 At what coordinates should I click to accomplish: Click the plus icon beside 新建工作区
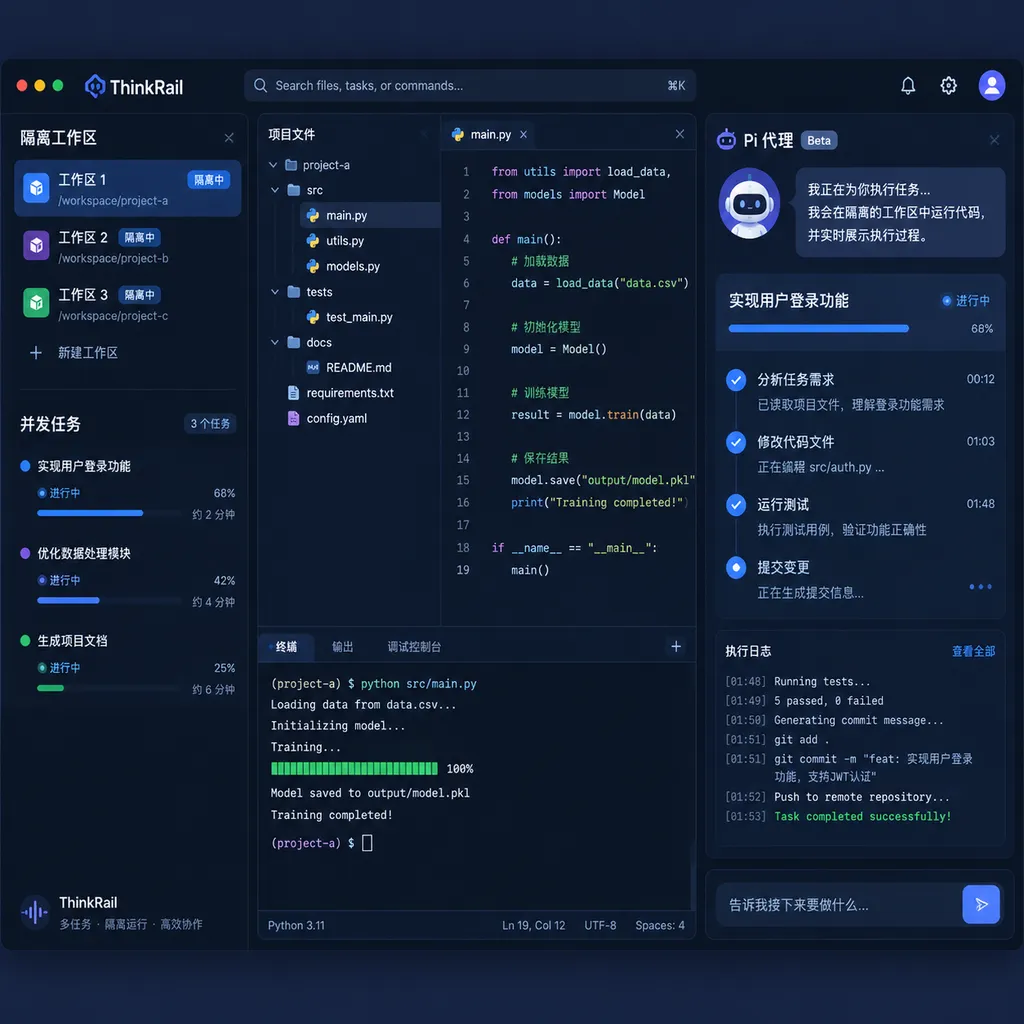(x=36, y=353)
